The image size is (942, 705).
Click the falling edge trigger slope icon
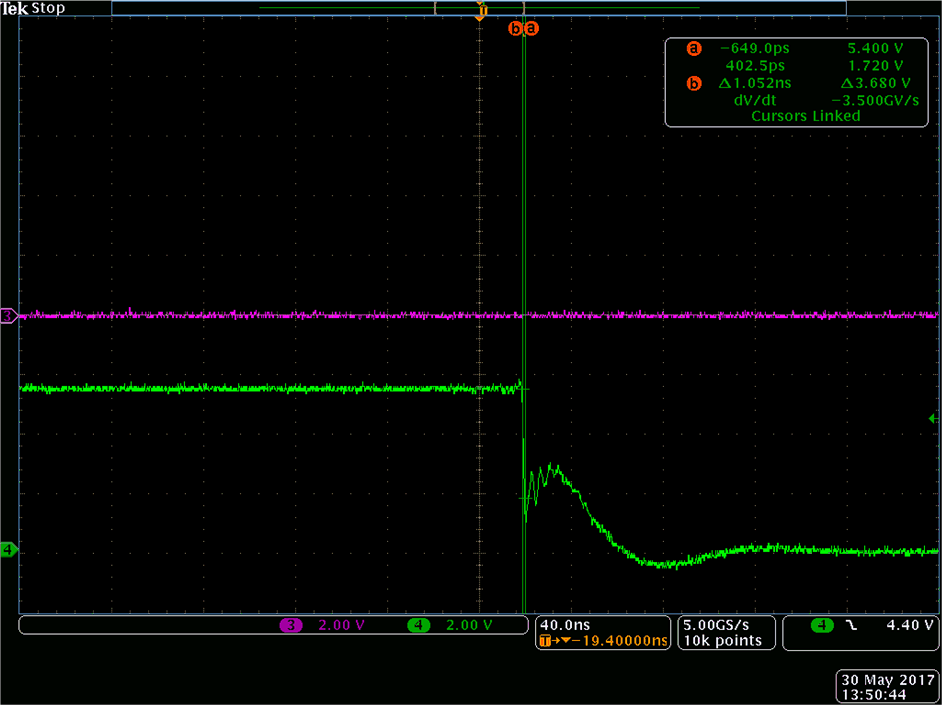coord(849,626)
